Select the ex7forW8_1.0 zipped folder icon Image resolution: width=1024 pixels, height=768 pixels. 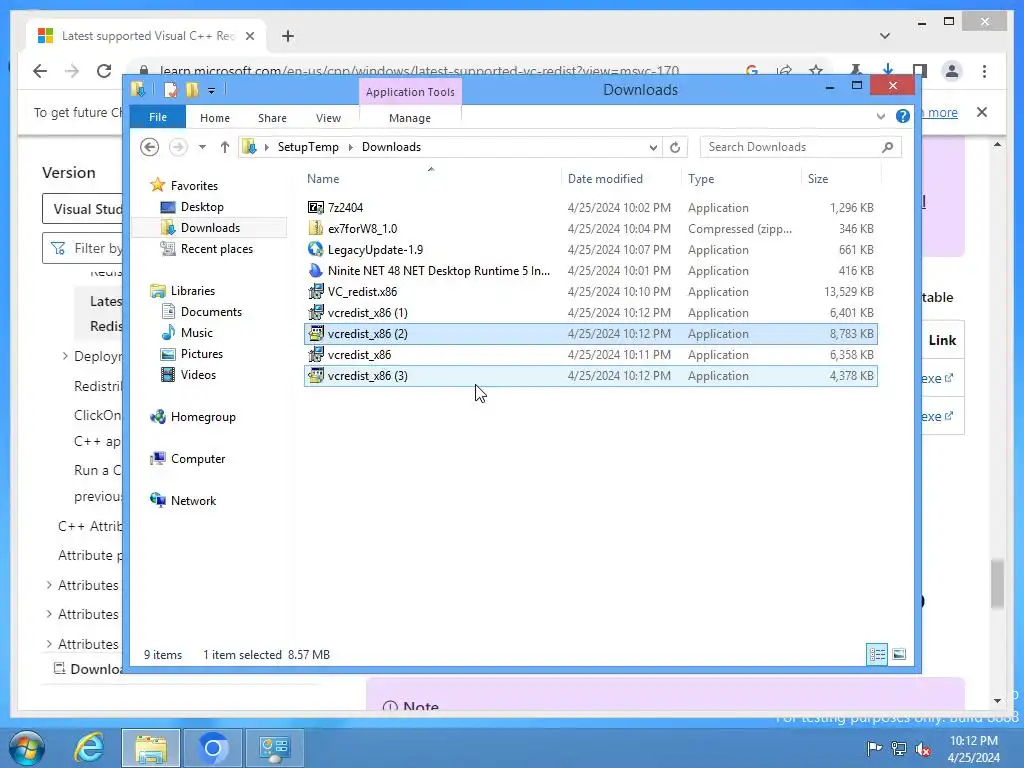[315, 229]
